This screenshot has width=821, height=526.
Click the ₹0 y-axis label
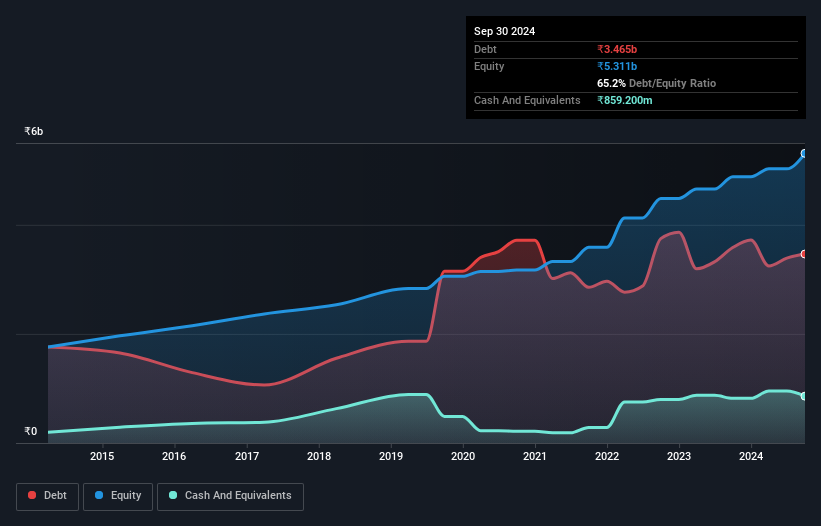tap(31, 431)
